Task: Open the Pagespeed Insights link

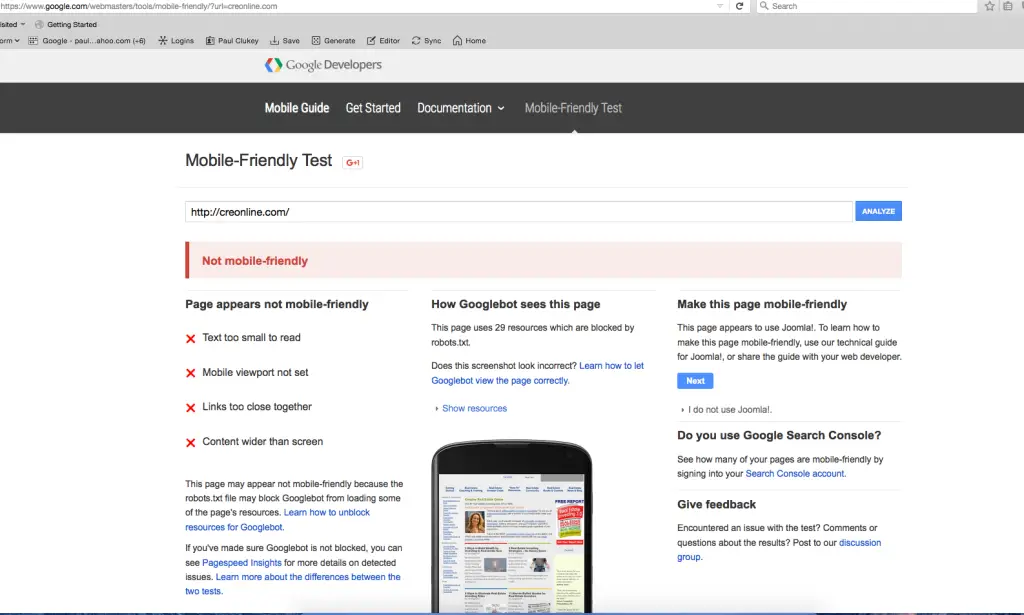Action: (242, 562)
